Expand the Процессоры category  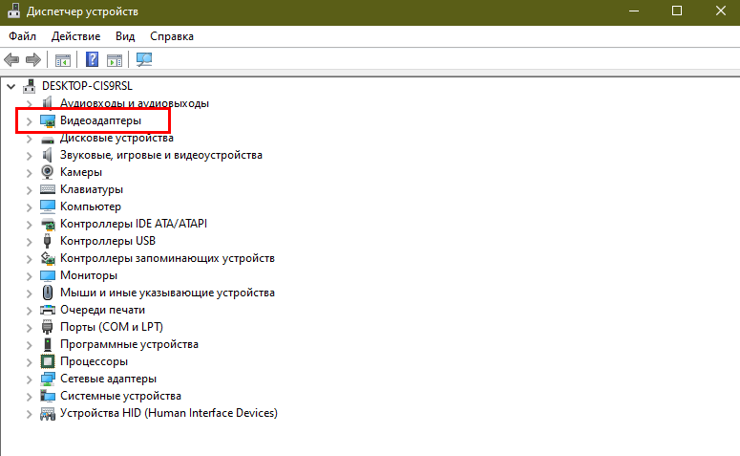[x=29, y=362]
